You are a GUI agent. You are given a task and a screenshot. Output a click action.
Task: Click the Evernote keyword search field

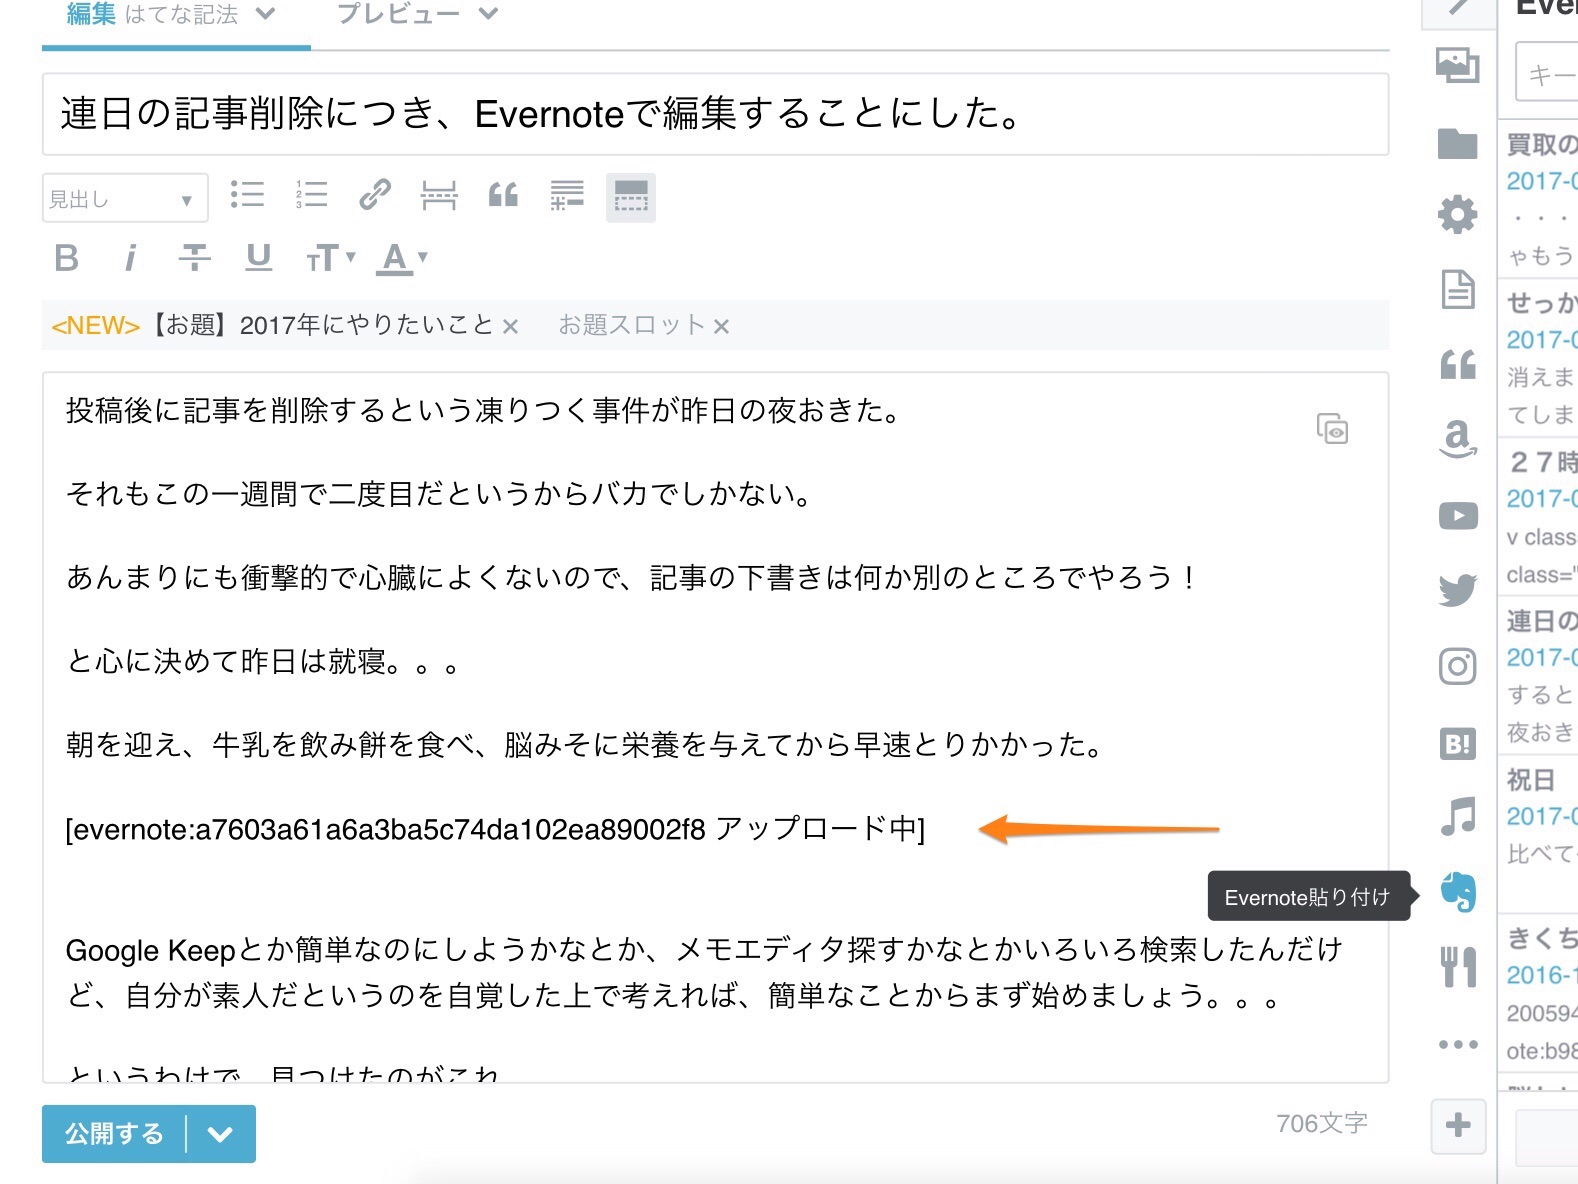1548,72
